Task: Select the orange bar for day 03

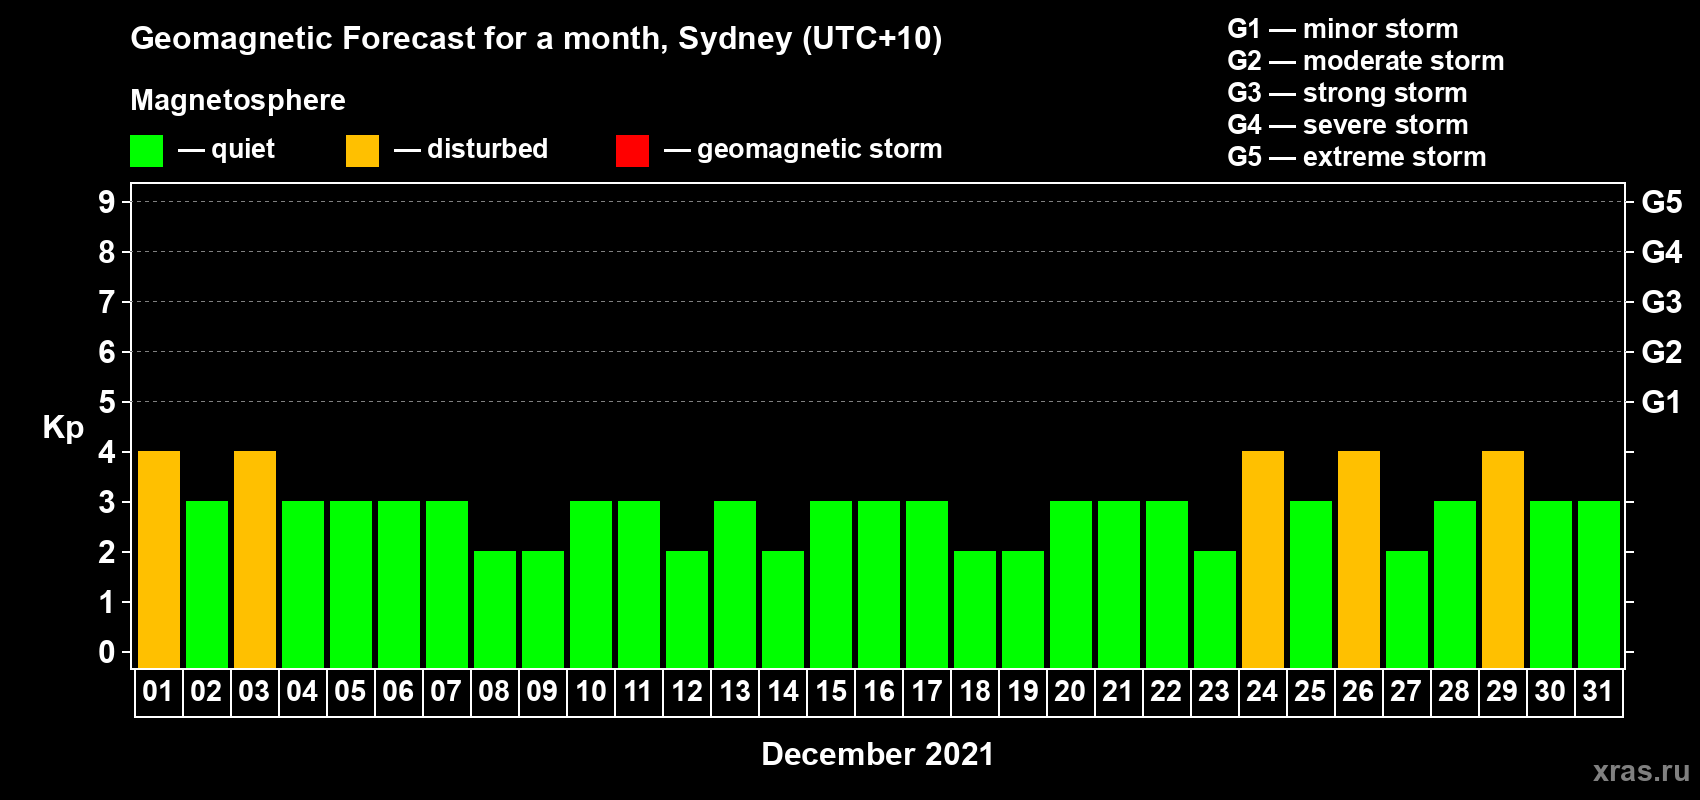Action: pyautogui.click(x=255, y=559)
